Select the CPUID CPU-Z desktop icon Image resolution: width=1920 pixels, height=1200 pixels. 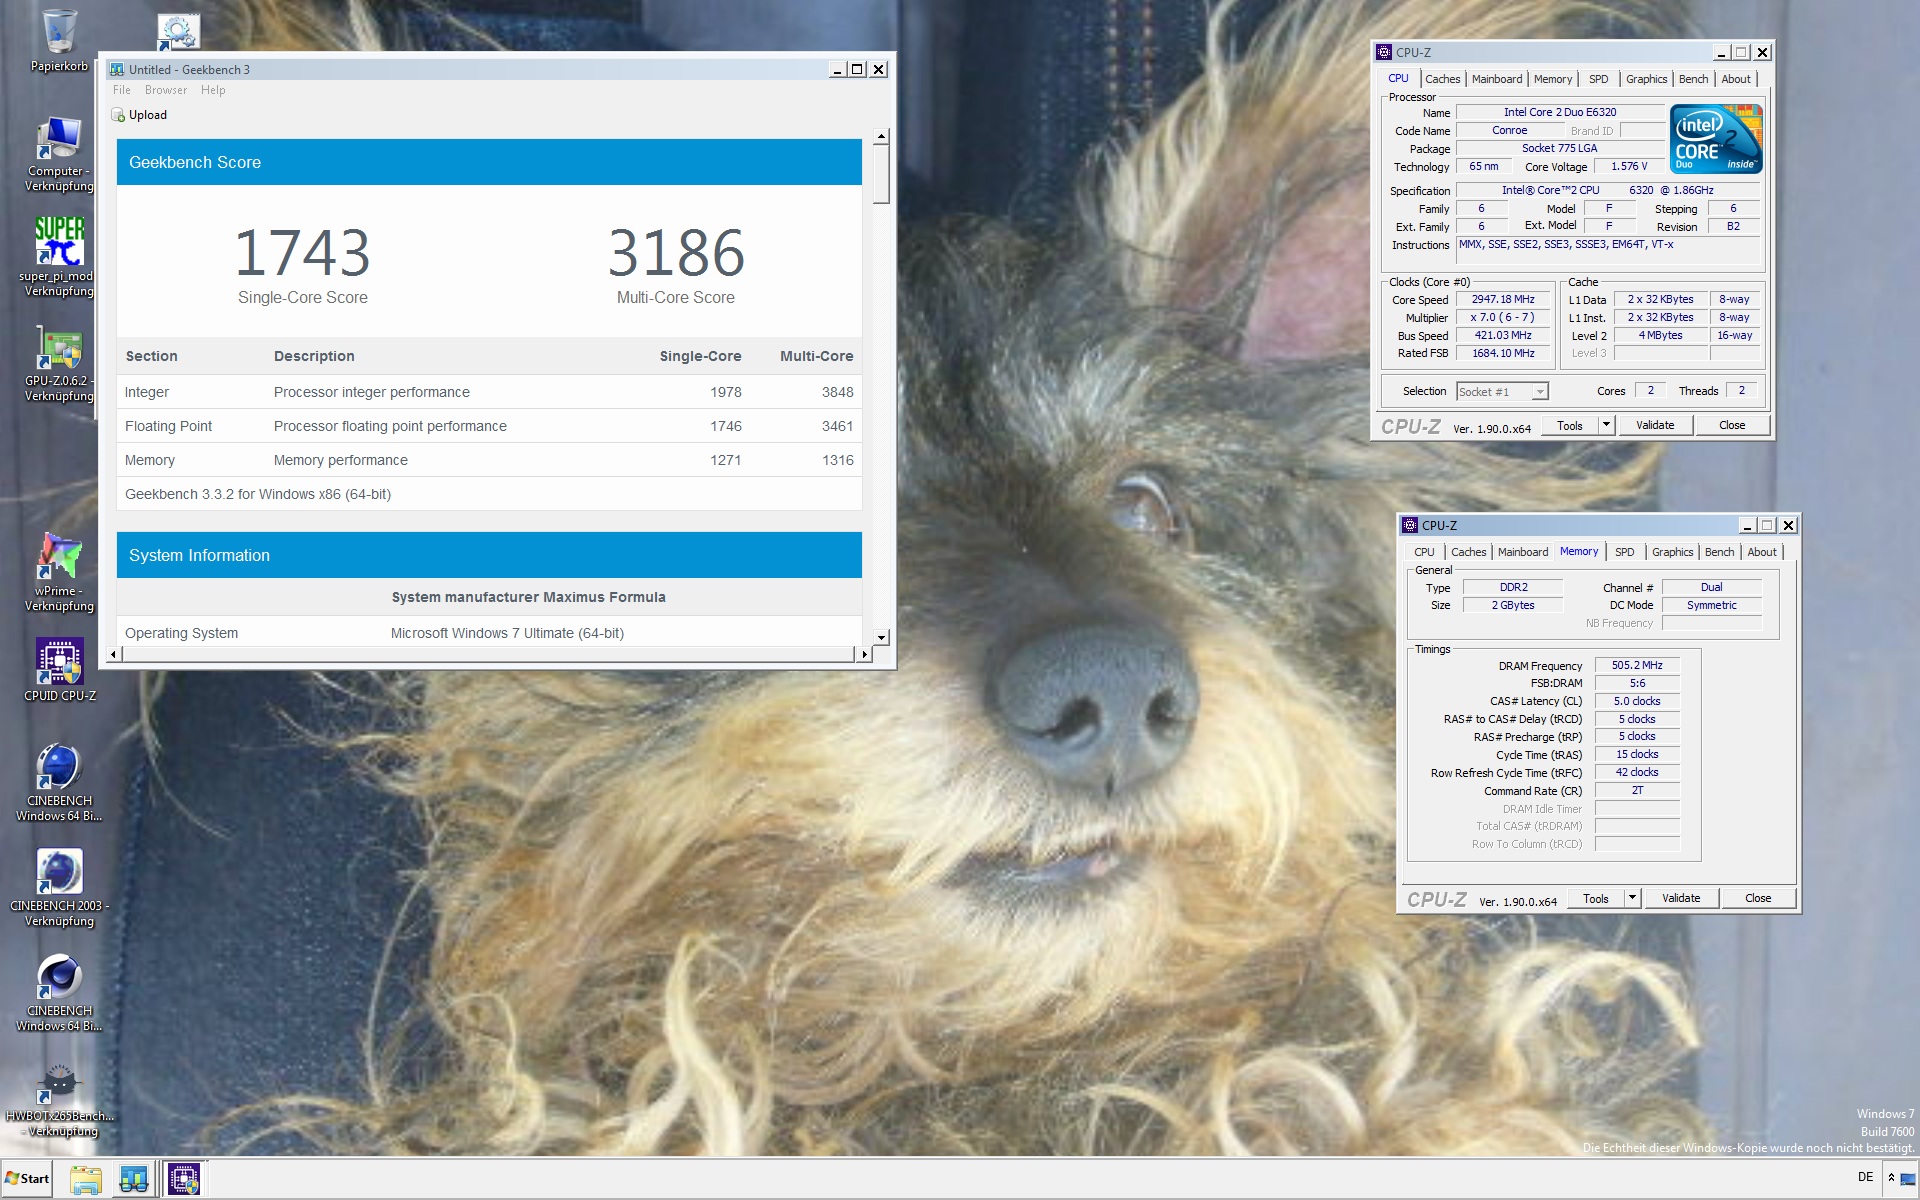[59, 669]
